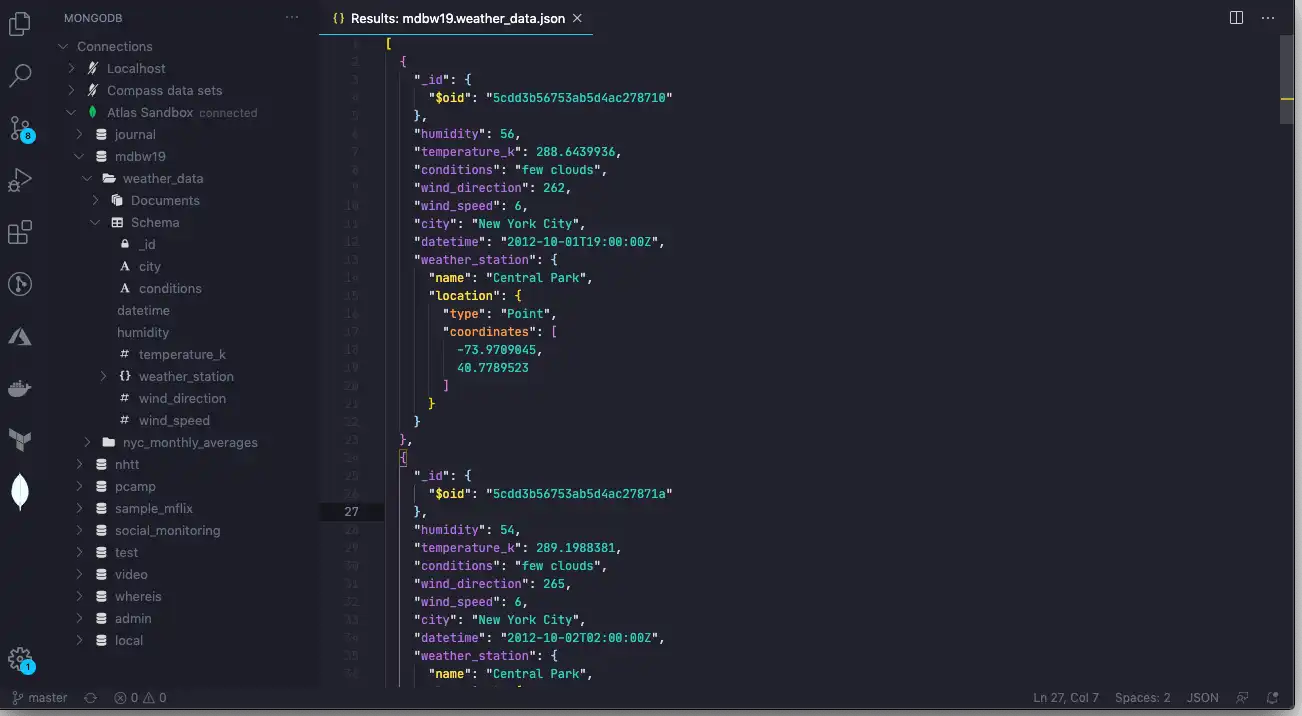Click the errors and warnings status indicator

tap(140, 697)
